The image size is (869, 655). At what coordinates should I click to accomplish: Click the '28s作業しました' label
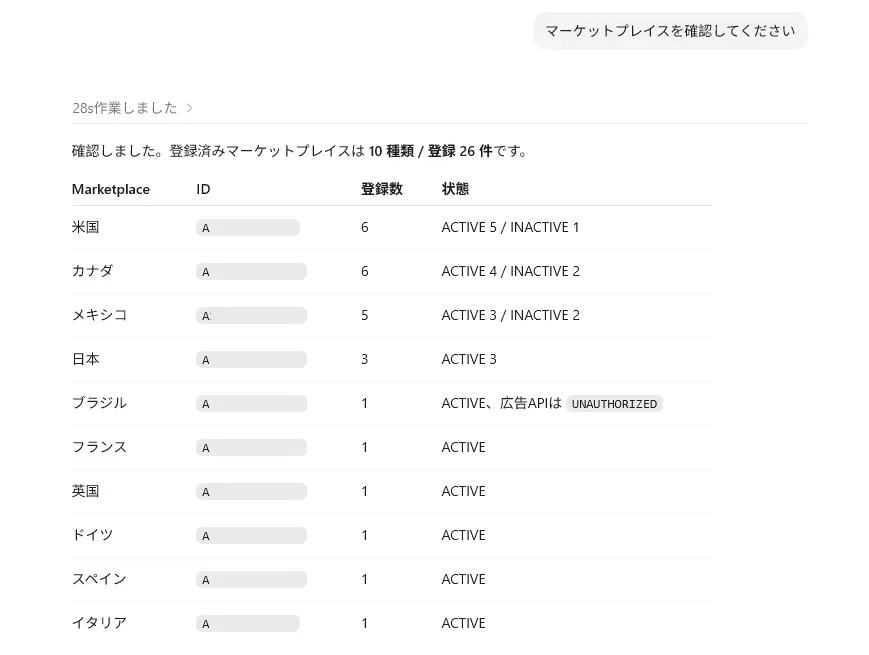click(x=125, y=108)
